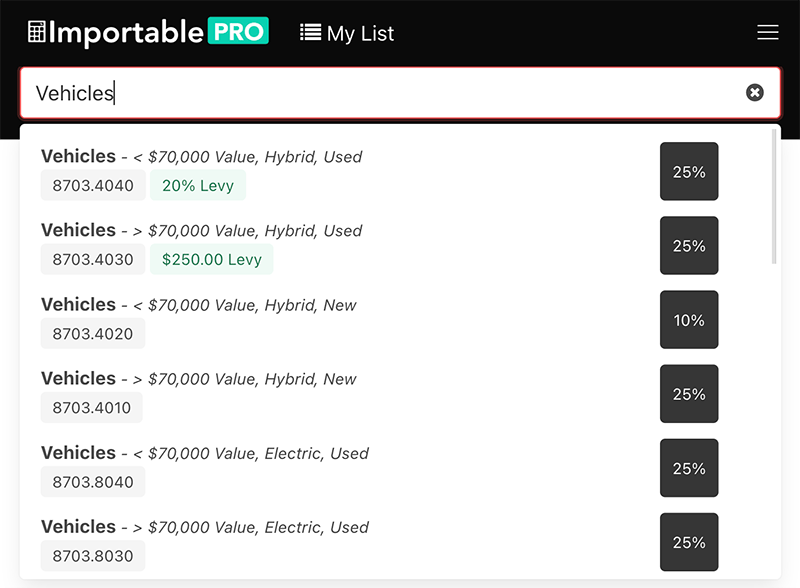Click the 25% tariff badge for 8703.4010

coord(689,393)
